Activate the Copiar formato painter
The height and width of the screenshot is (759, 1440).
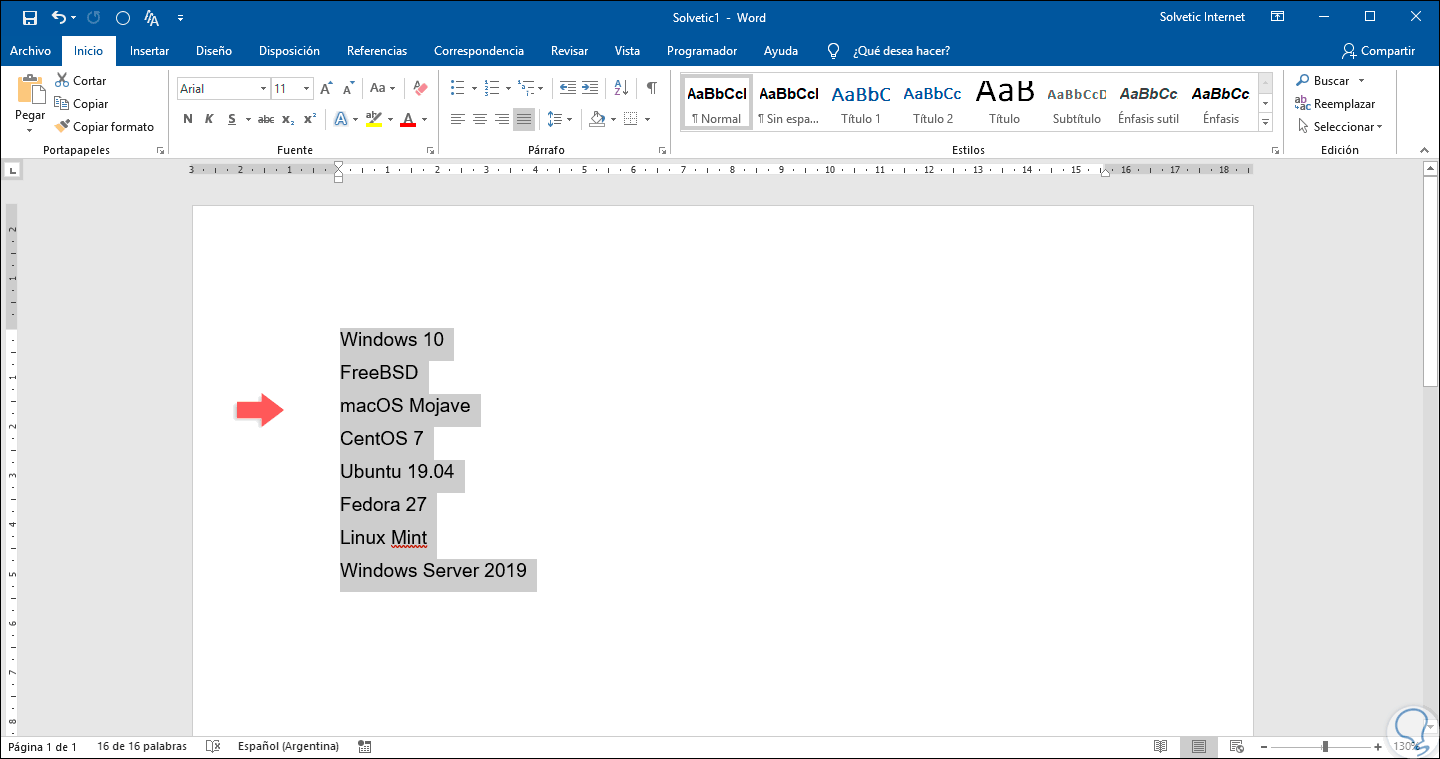(x=105, y=127)
